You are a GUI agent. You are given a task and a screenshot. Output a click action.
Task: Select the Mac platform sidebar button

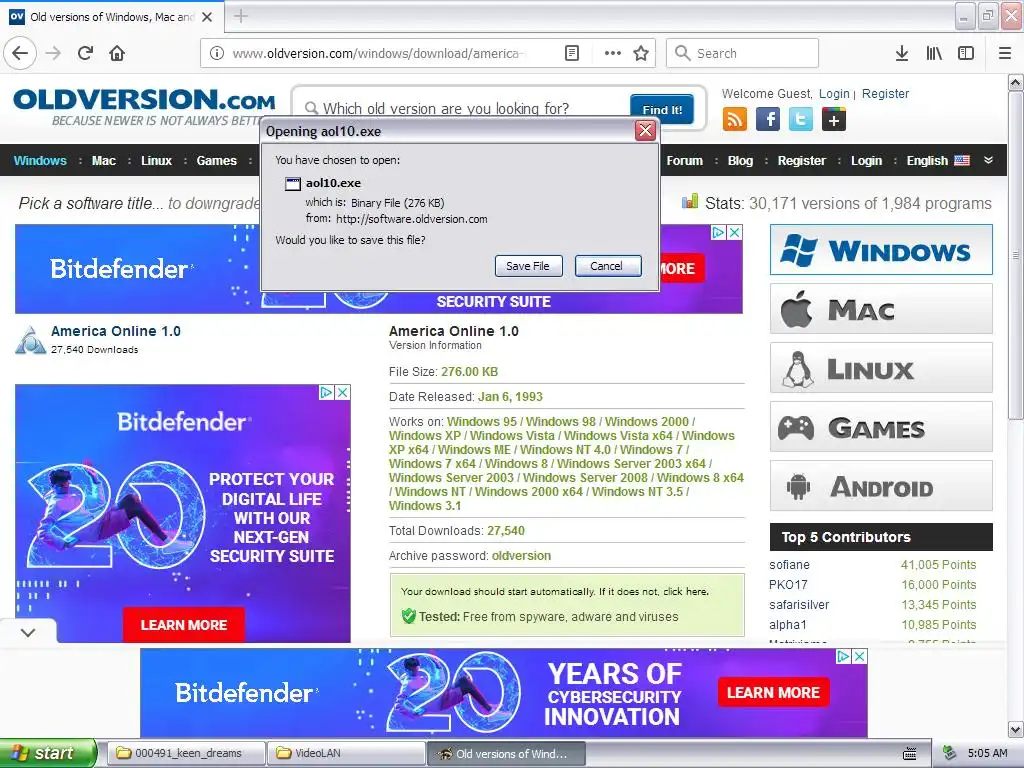(881, 309)
